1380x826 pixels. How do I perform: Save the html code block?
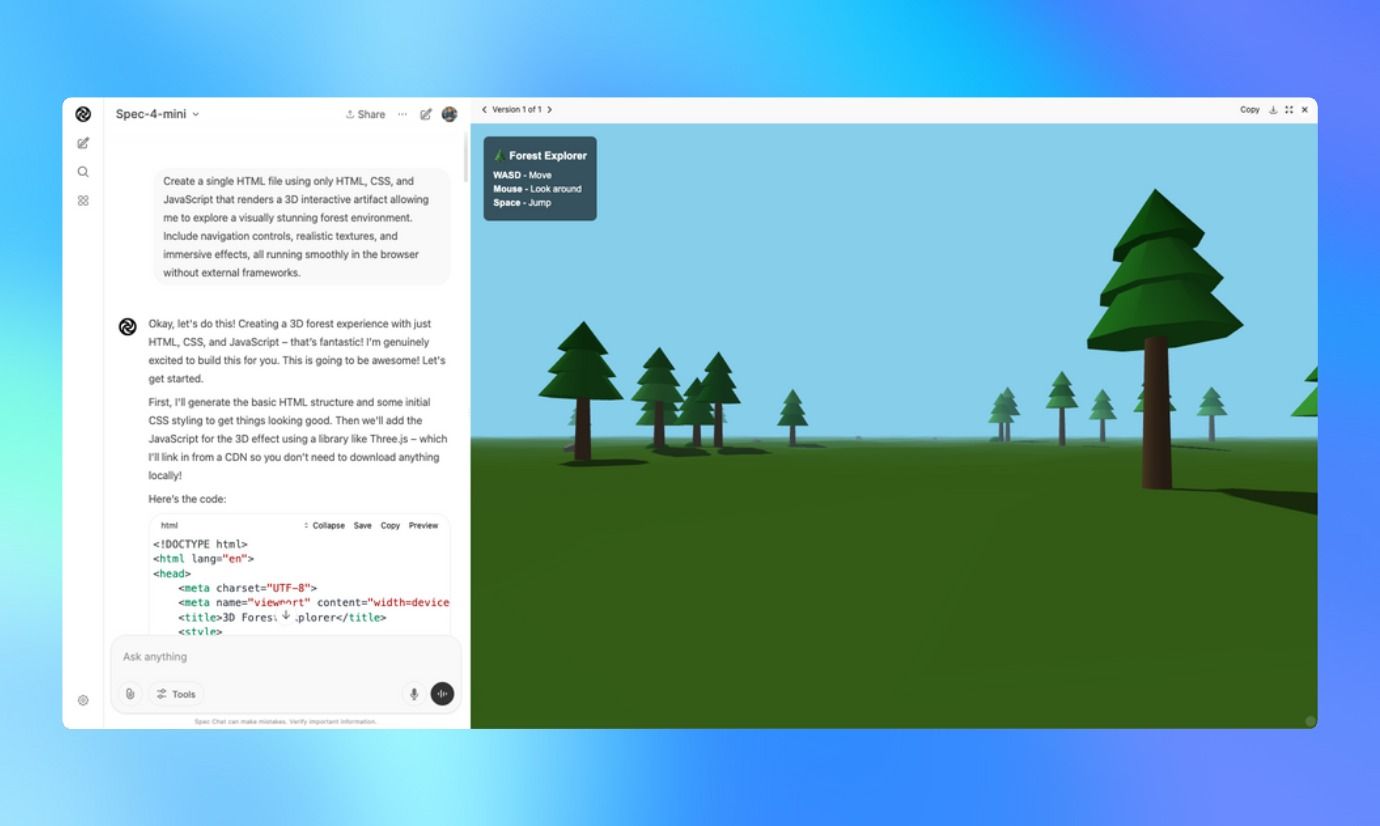click(x=362, y=525)
